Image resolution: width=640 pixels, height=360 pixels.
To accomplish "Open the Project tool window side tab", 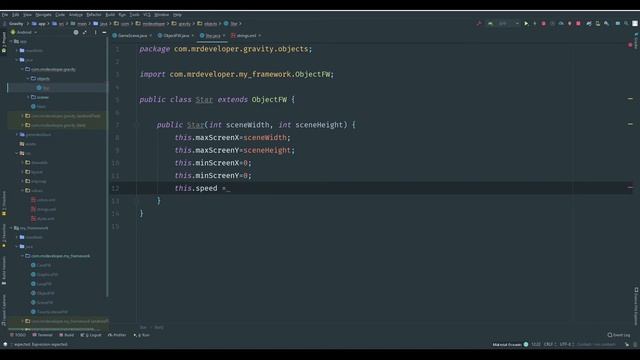I will tap(4, 41).
